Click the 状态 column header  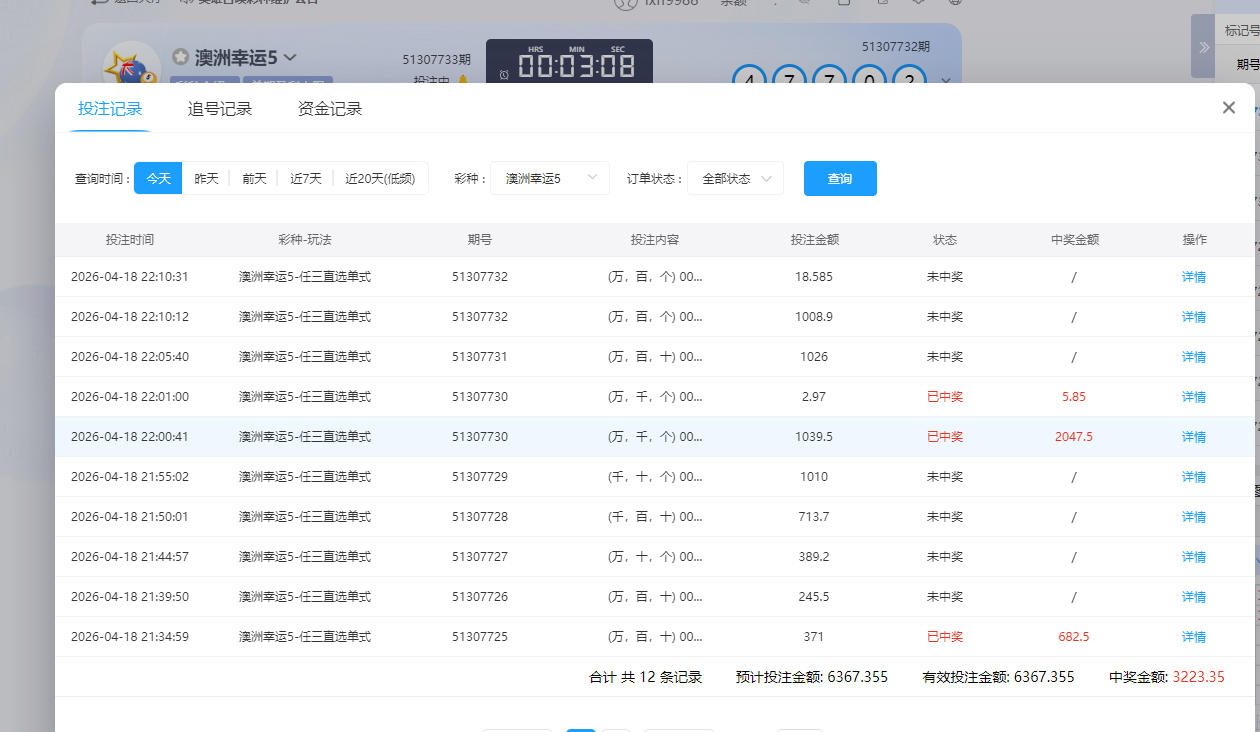coord(945,240)
